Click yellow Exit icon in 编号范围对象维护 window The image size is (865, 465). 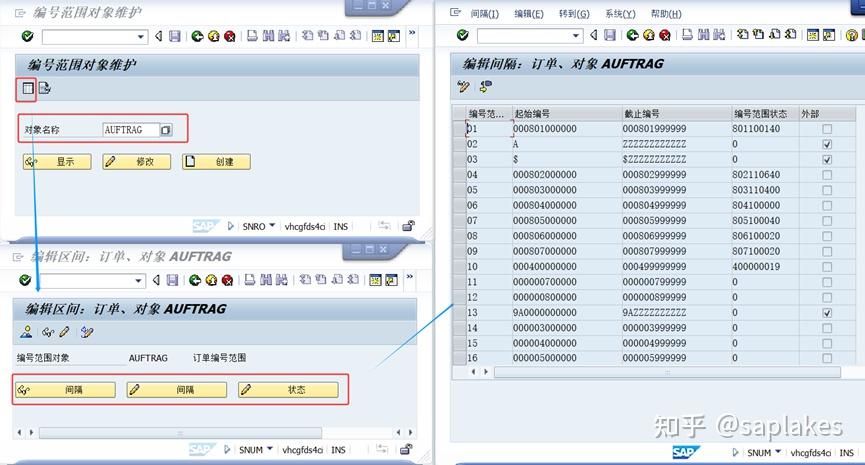pyautogui.click(x=213, y=36)
